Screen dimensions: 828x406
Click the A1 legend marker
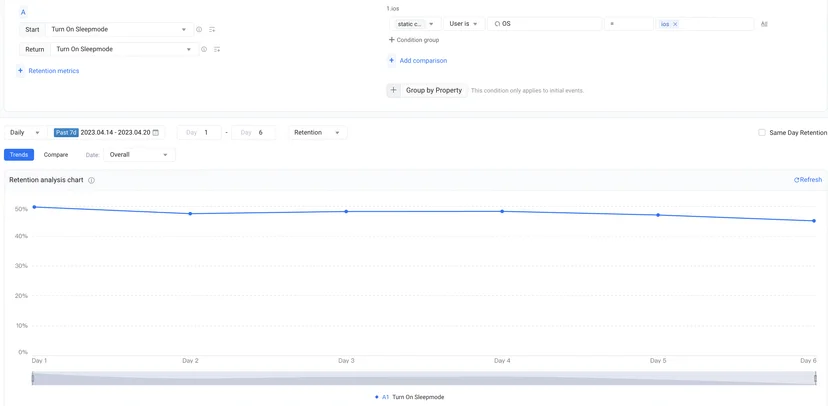click(x=377, y=397)
